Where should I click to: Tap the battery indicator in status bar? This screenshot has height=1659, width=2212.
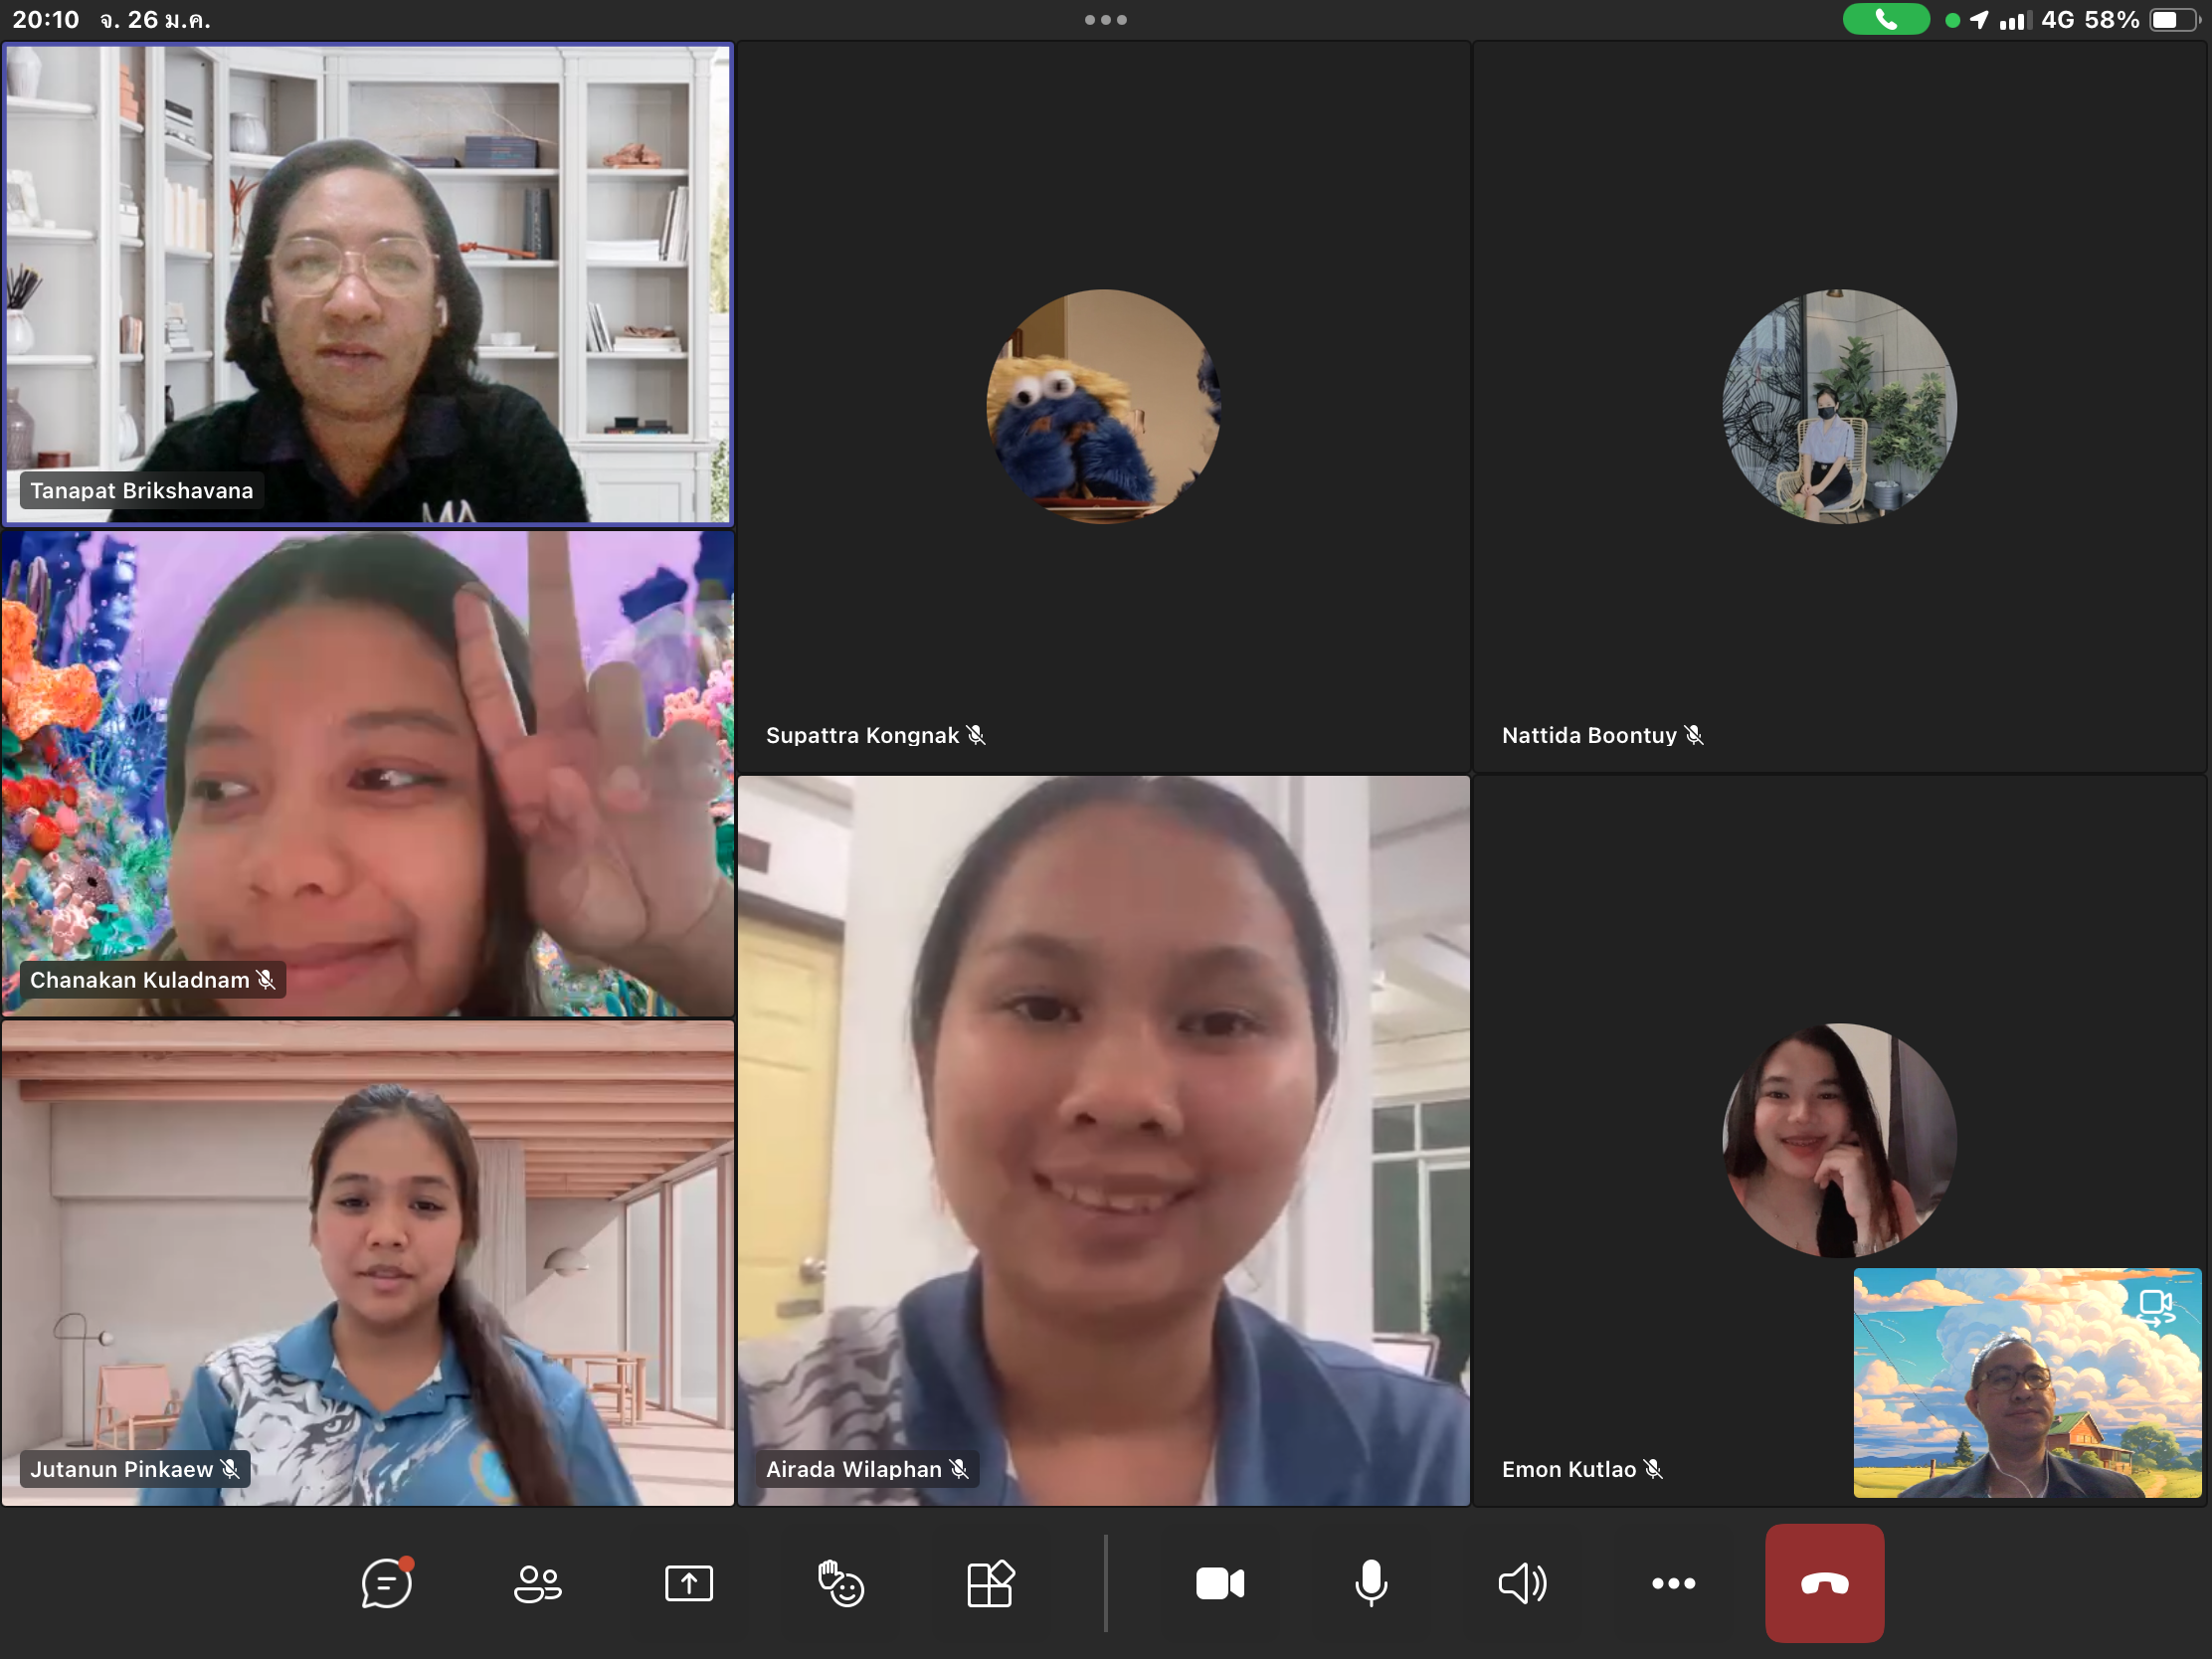2174,19
